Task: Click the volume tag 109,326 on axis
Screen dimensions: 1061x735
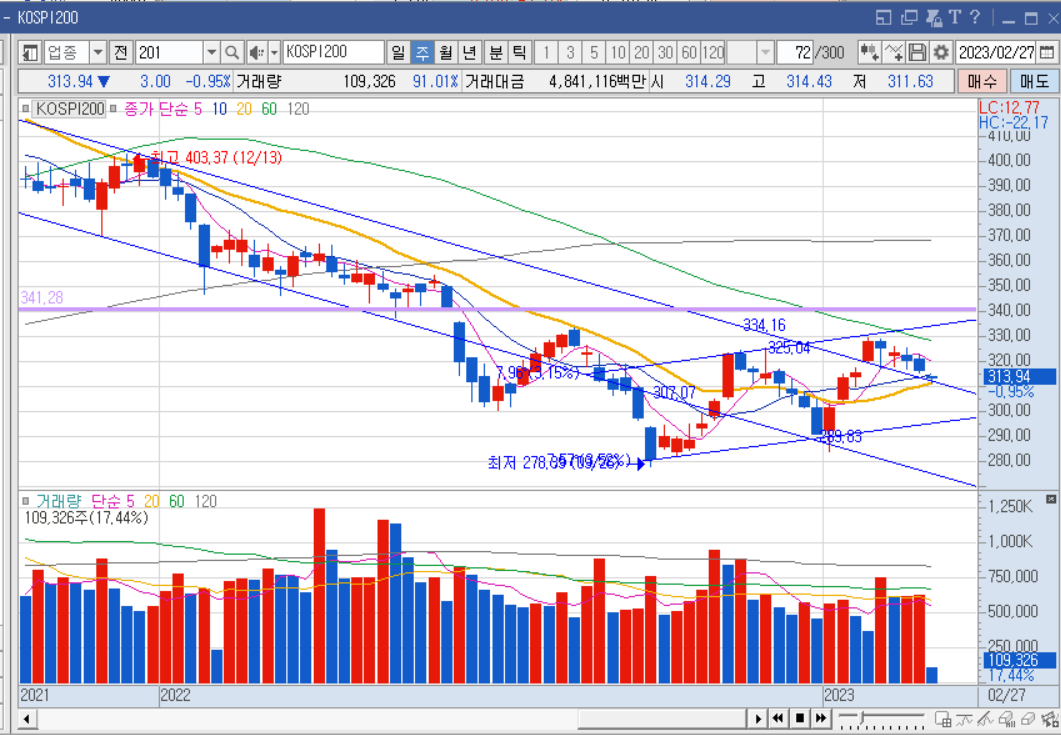Action: [1019, 660]
